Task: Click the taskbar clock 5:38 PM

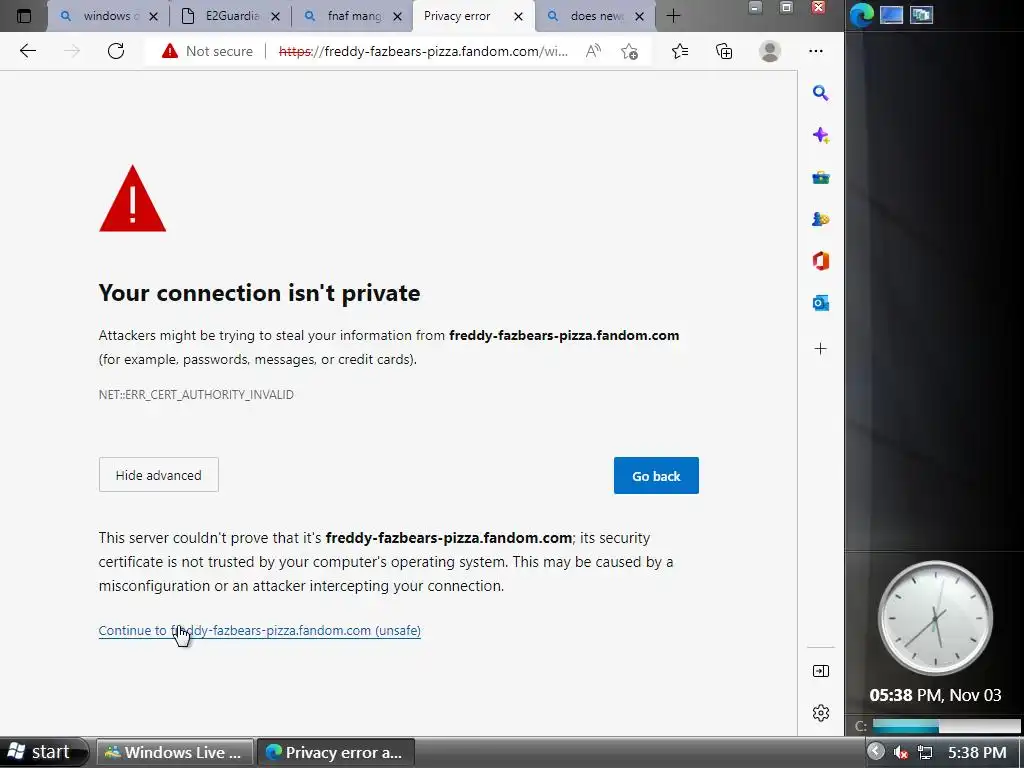Action: point(977,752)
